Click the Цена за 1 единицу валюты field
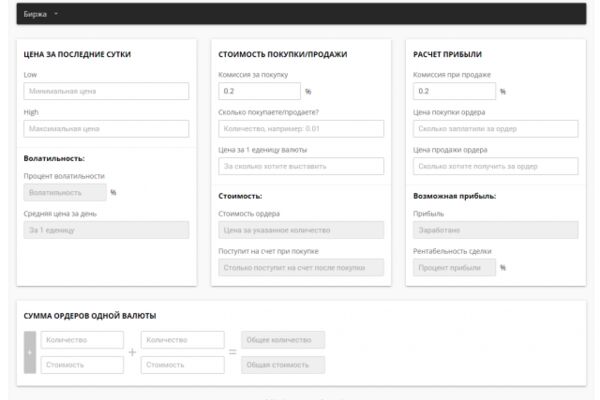 click(x=301, y=166)
